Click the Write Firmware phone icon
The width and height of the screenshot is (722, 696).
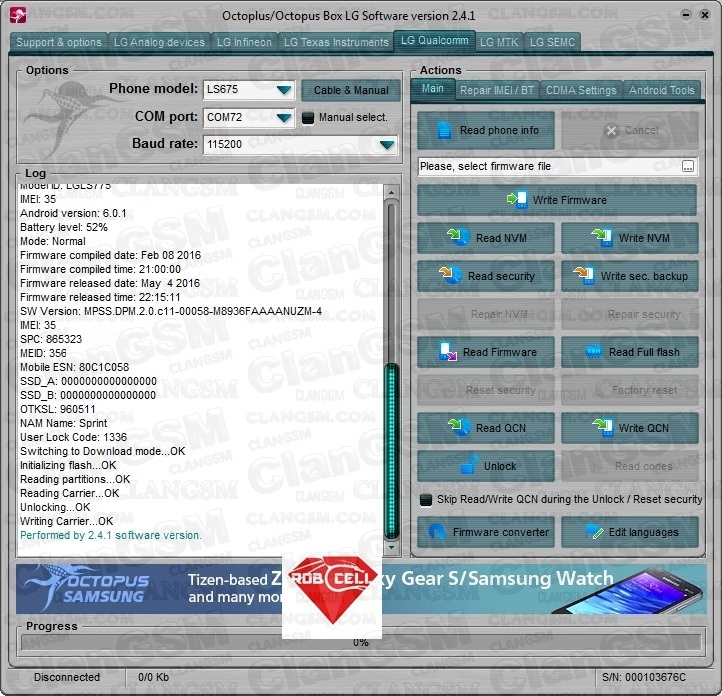click(x=517, y=199)
